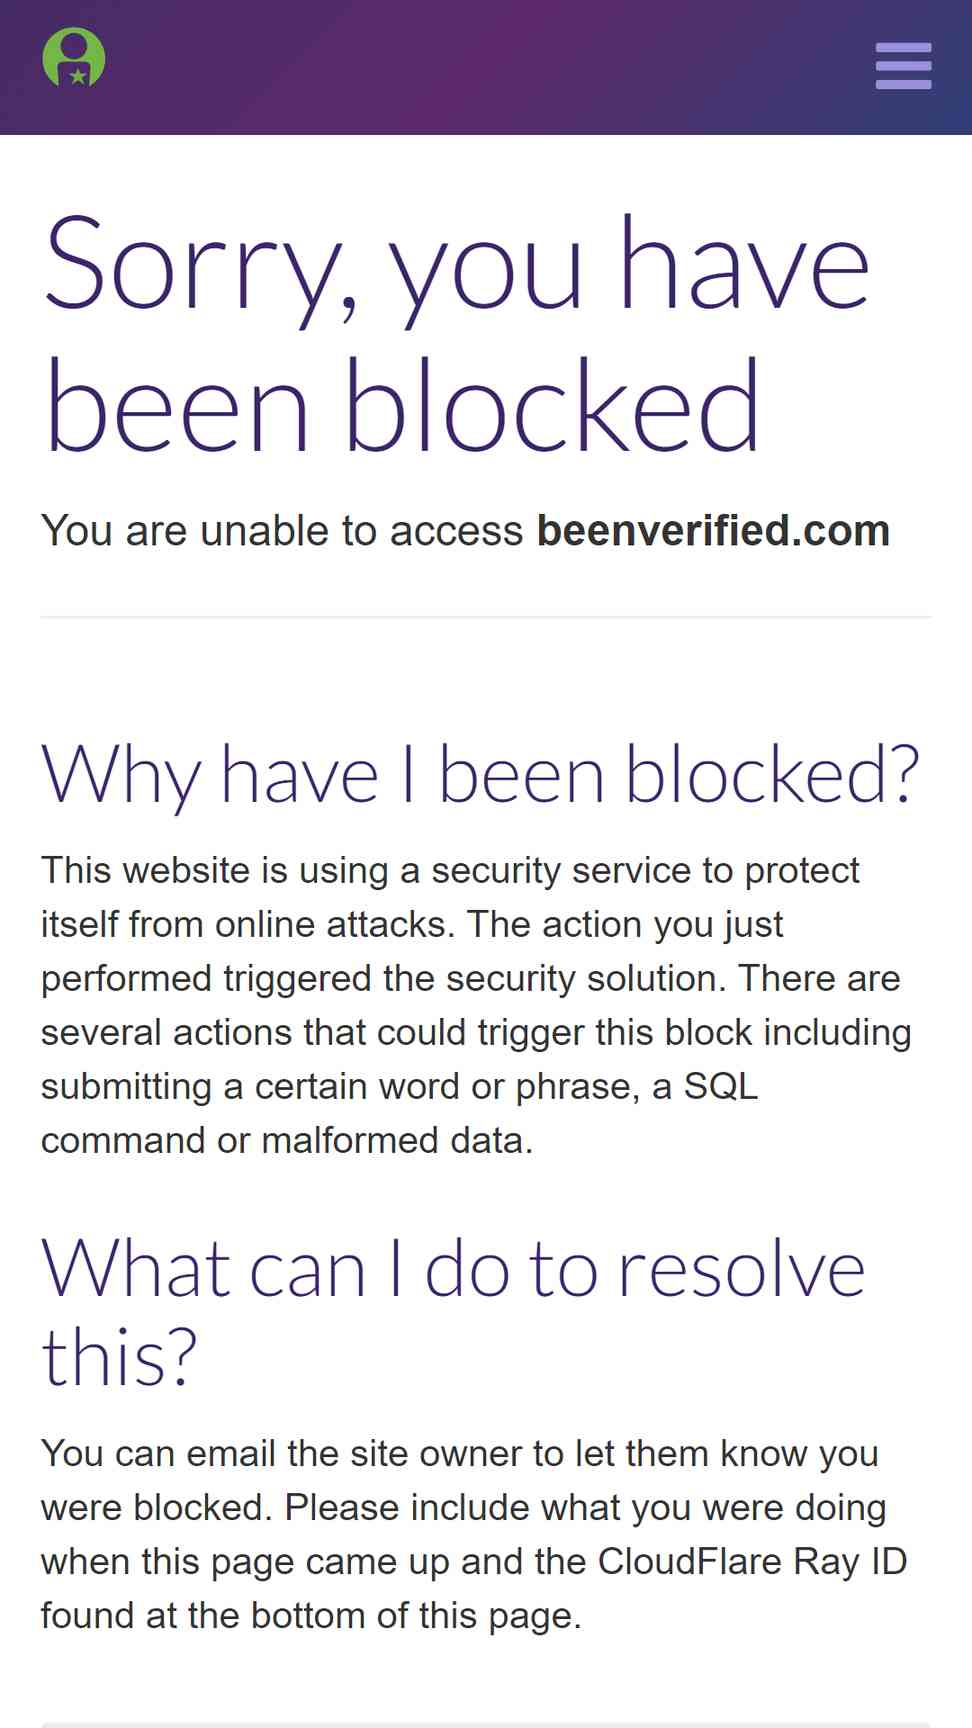The width and height of the screenshot is (972, 1728).
Task: Click the 'command or malformed data' line
Action: click(x=287, y=1140)
